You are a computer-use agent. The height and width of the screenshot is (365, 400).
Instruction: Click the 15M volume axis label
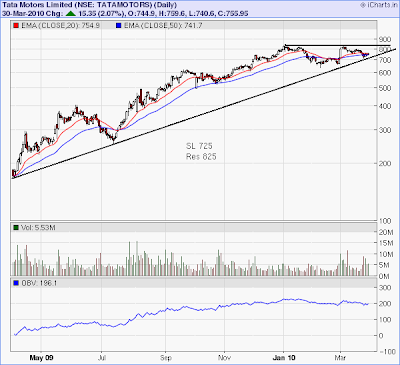[x=386, y=243]
